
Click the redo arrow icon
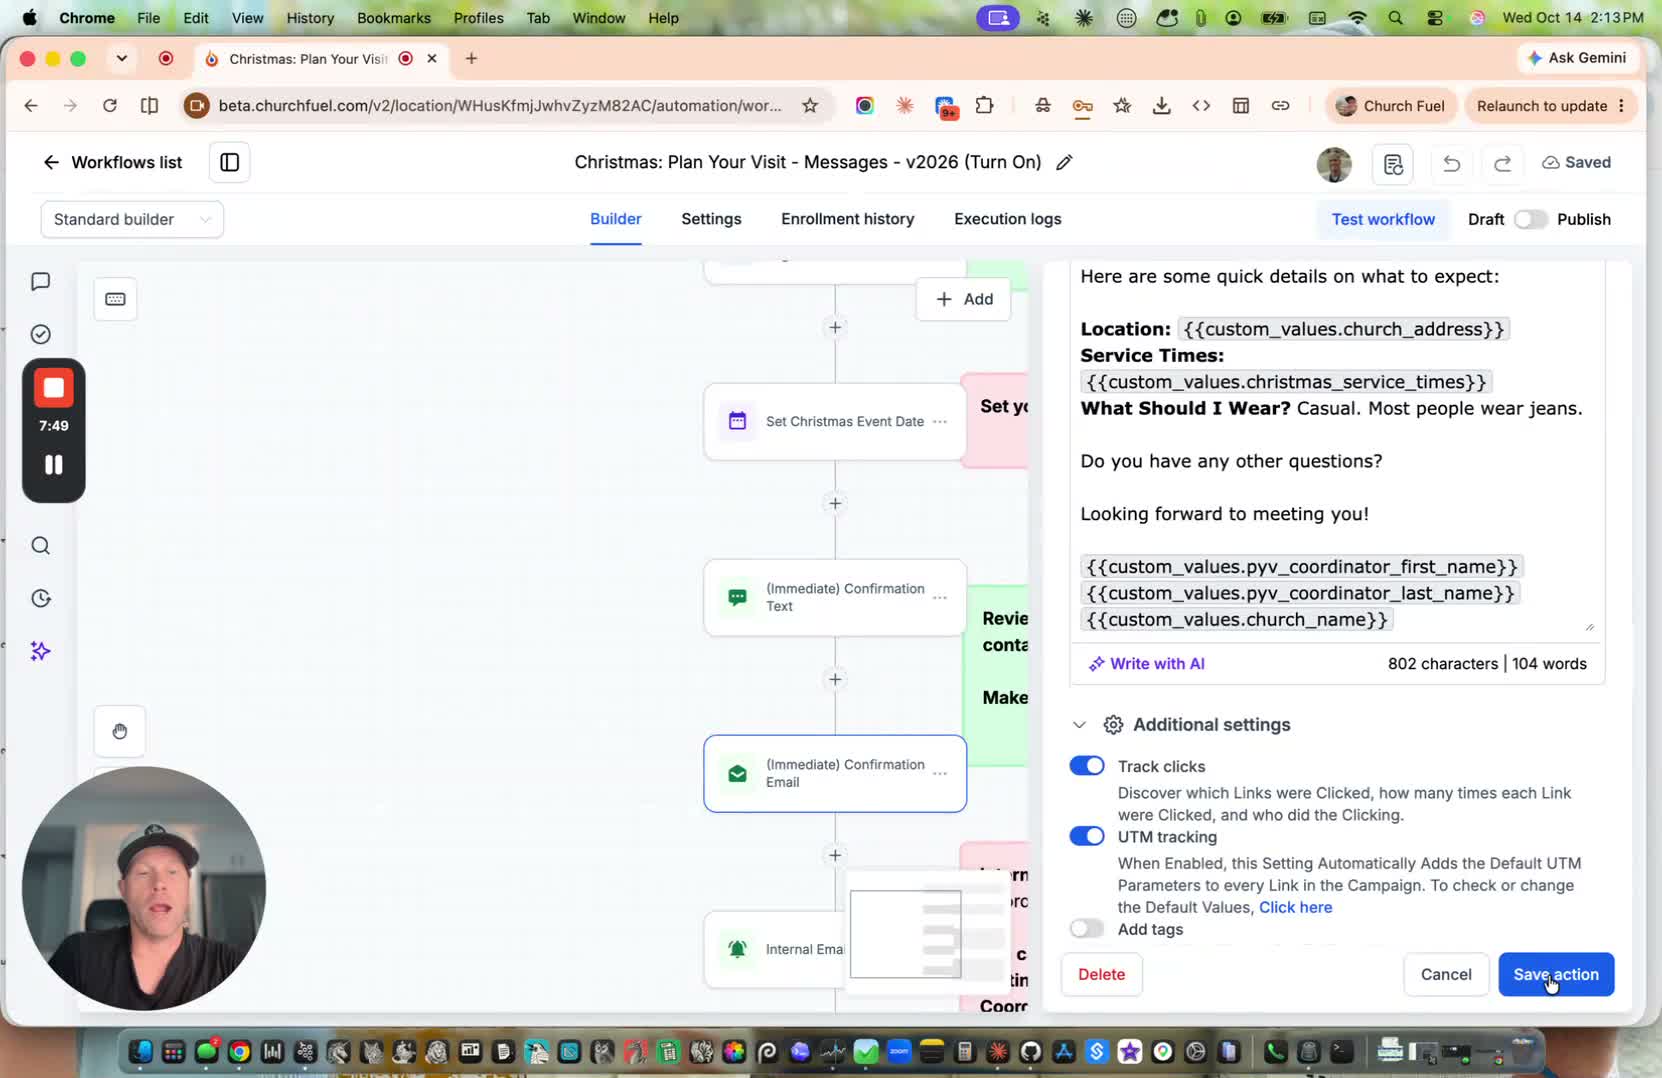click(x=1502, y=163)
